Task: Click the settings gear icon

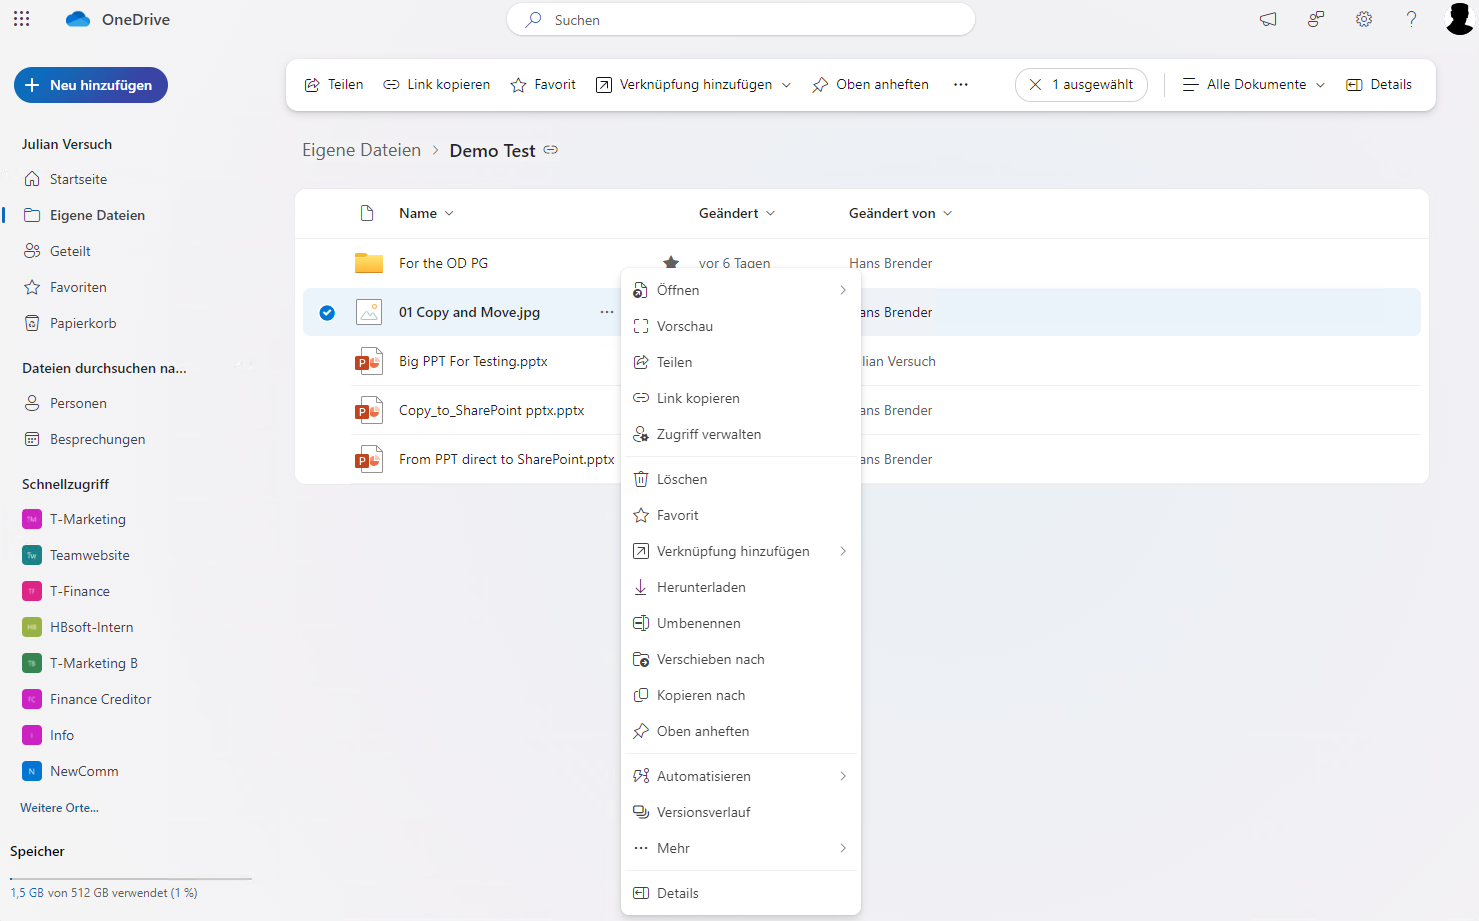Action: pyautogui.click(x=1364, y=19)
